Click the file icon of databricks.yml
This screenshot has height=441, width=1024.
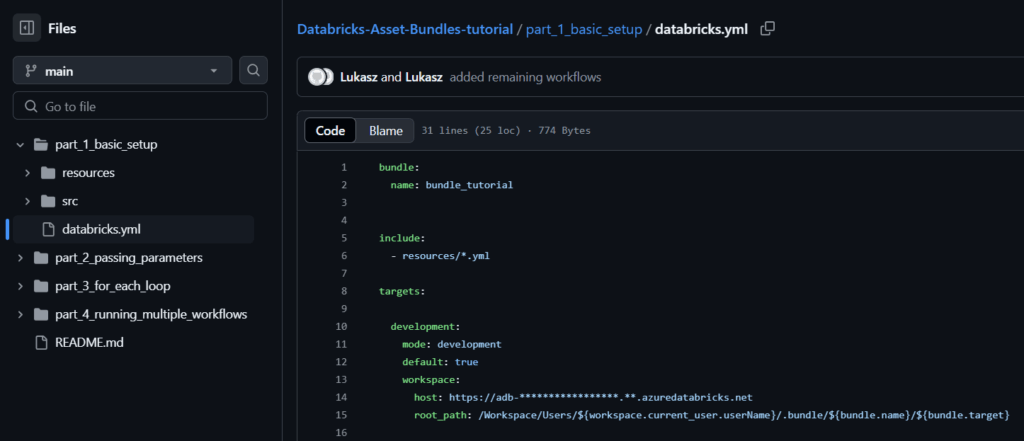(x=48, y=229)
